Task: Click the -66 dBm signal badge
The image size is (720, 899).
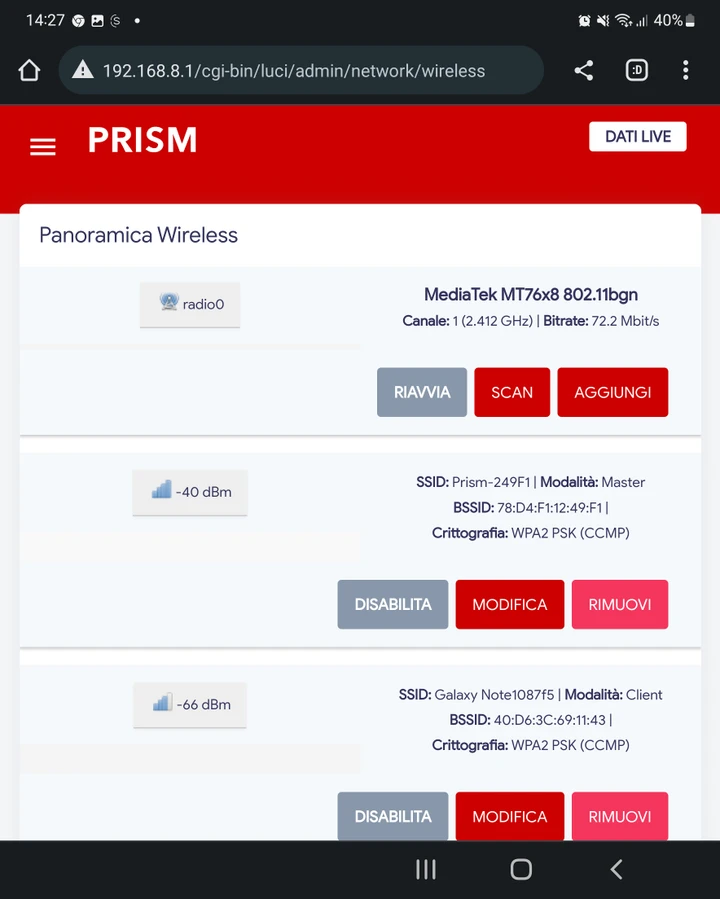Action: tap(190, 705)
